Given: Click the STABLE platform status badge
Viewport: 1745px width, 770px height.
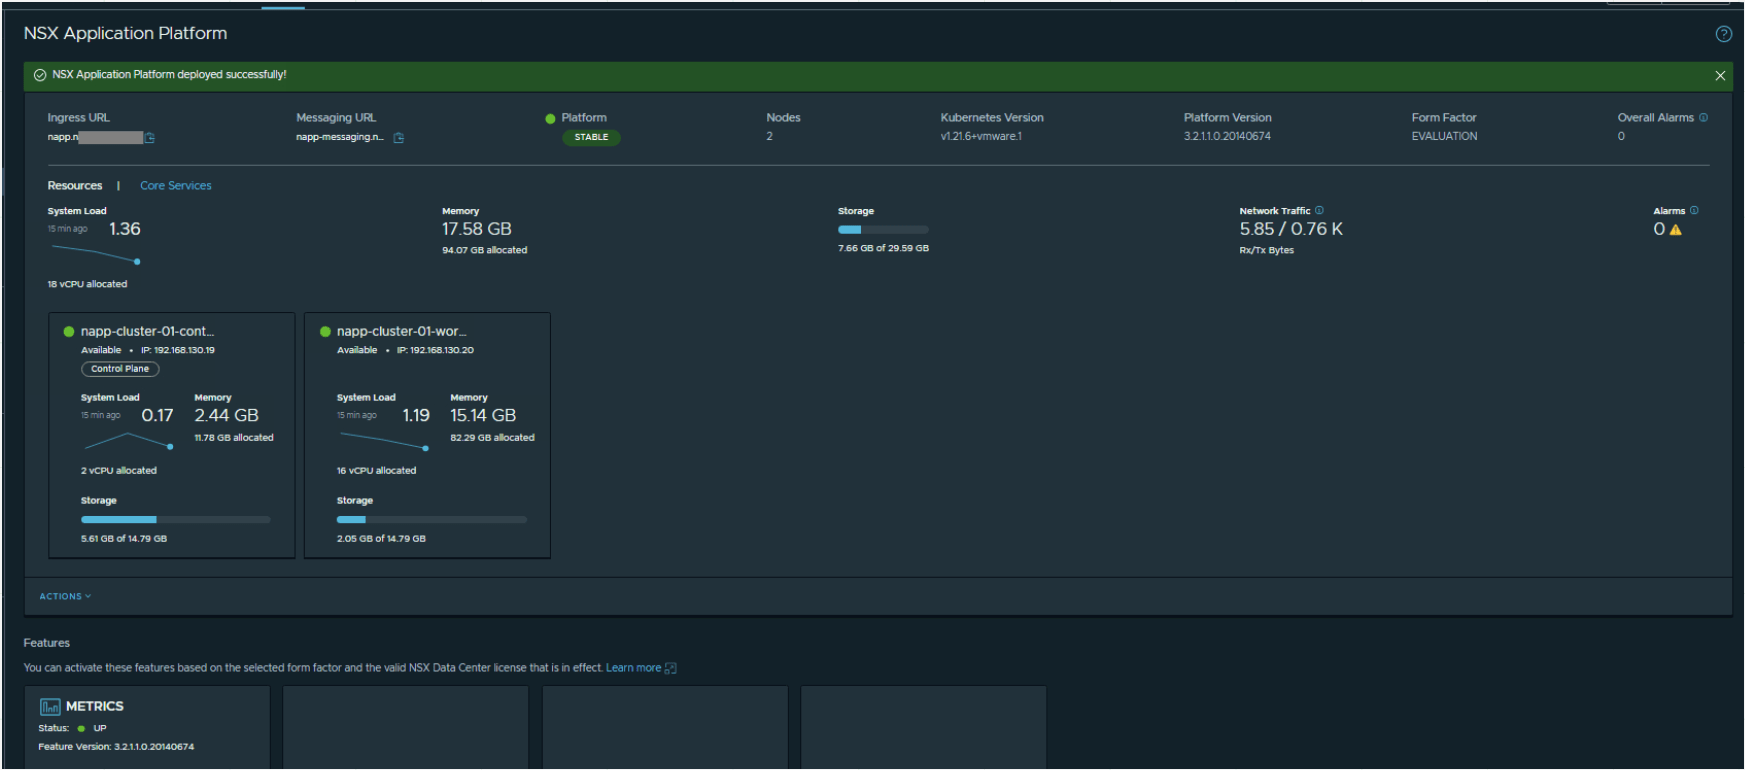Looking at the screenshot, I should click(x=591, y=138).
